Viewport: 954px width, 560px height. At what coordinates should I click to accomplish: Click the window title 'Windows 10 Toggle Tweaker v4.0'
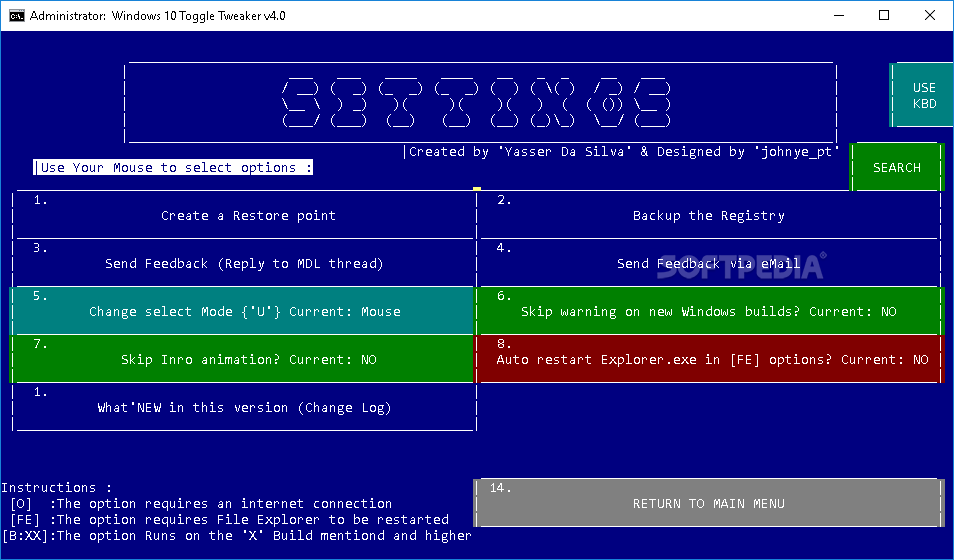coord(198,16)
